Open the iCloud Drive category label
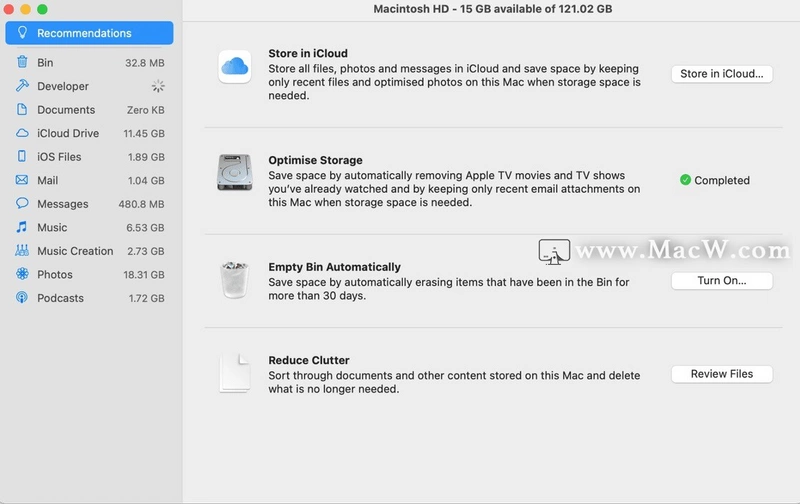Screen dimensions: 800x504 (x=68, y=133)
